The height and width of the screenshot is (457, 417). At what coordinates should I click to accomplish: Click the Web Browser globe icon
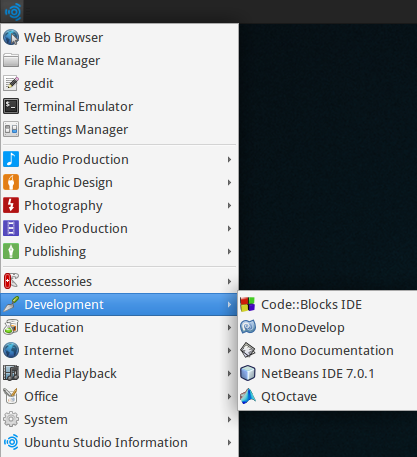coord(11,37)
